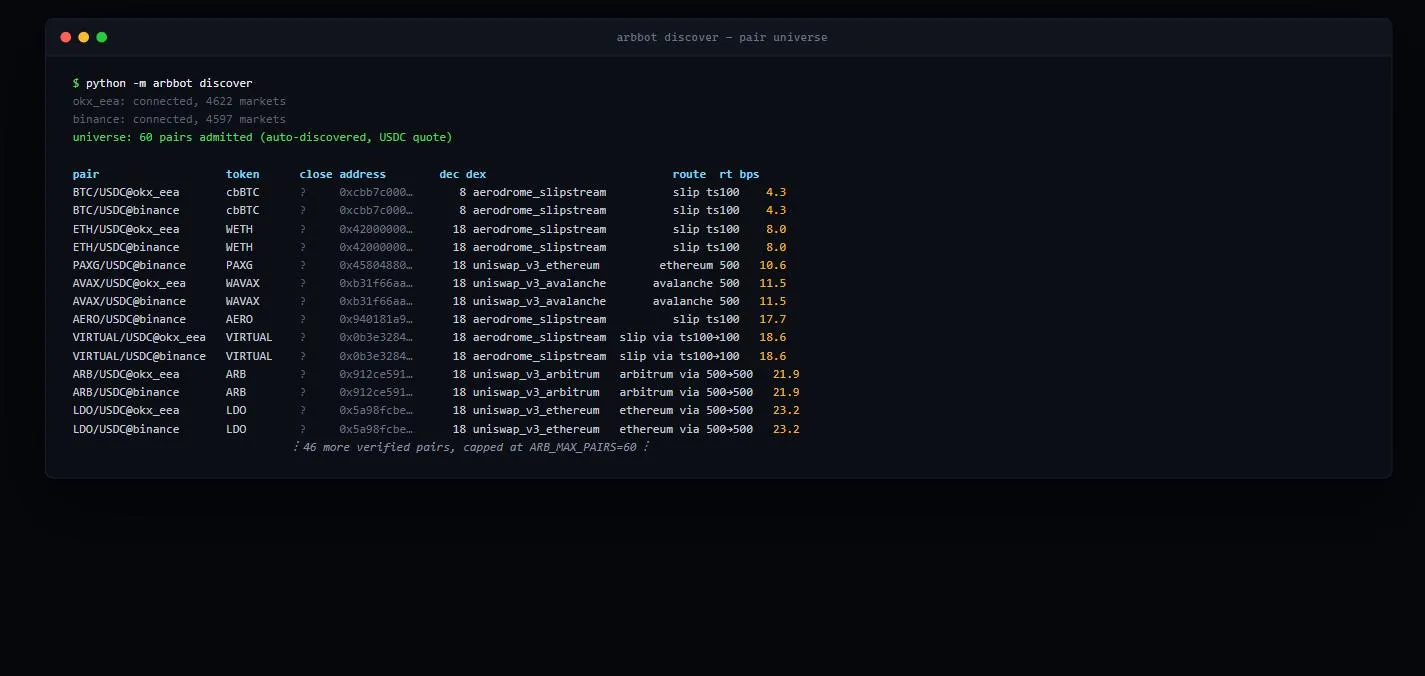The height and width of the screenshot is (676, 1425).
Task: Click the 'AERO' token cell
Action: [x=239, y=319]
